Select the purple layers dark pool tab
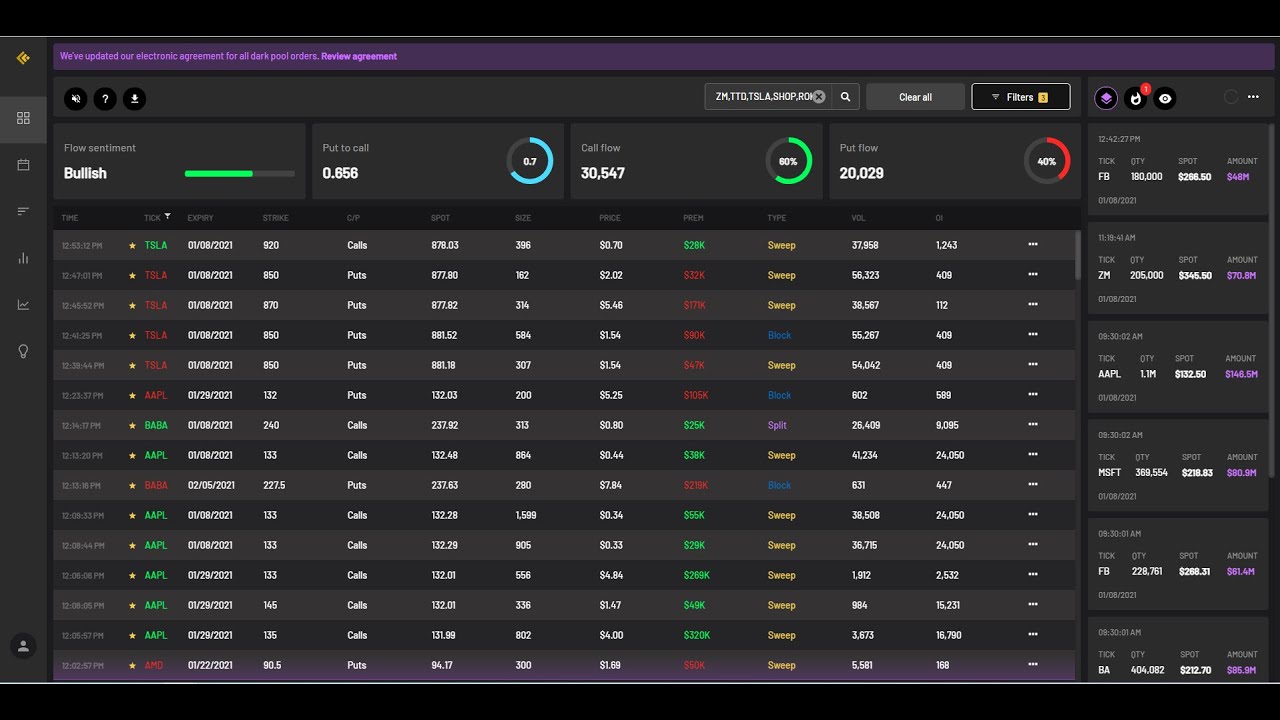 coord(1105,98)
